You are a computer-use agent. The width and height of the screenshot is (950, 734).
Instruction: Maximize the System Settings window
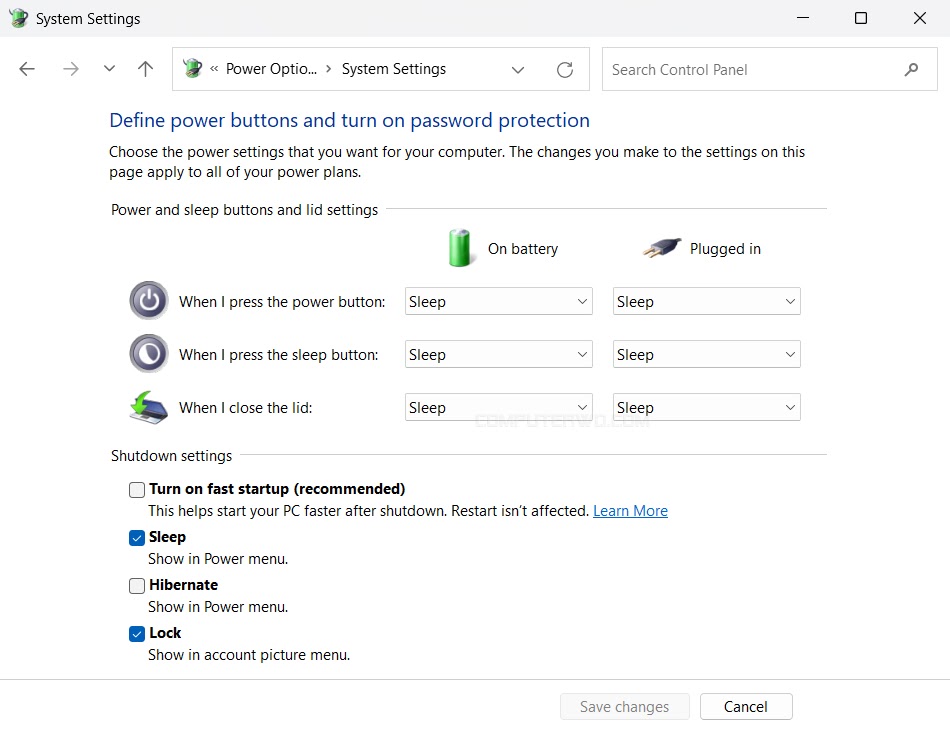point(860,18)
